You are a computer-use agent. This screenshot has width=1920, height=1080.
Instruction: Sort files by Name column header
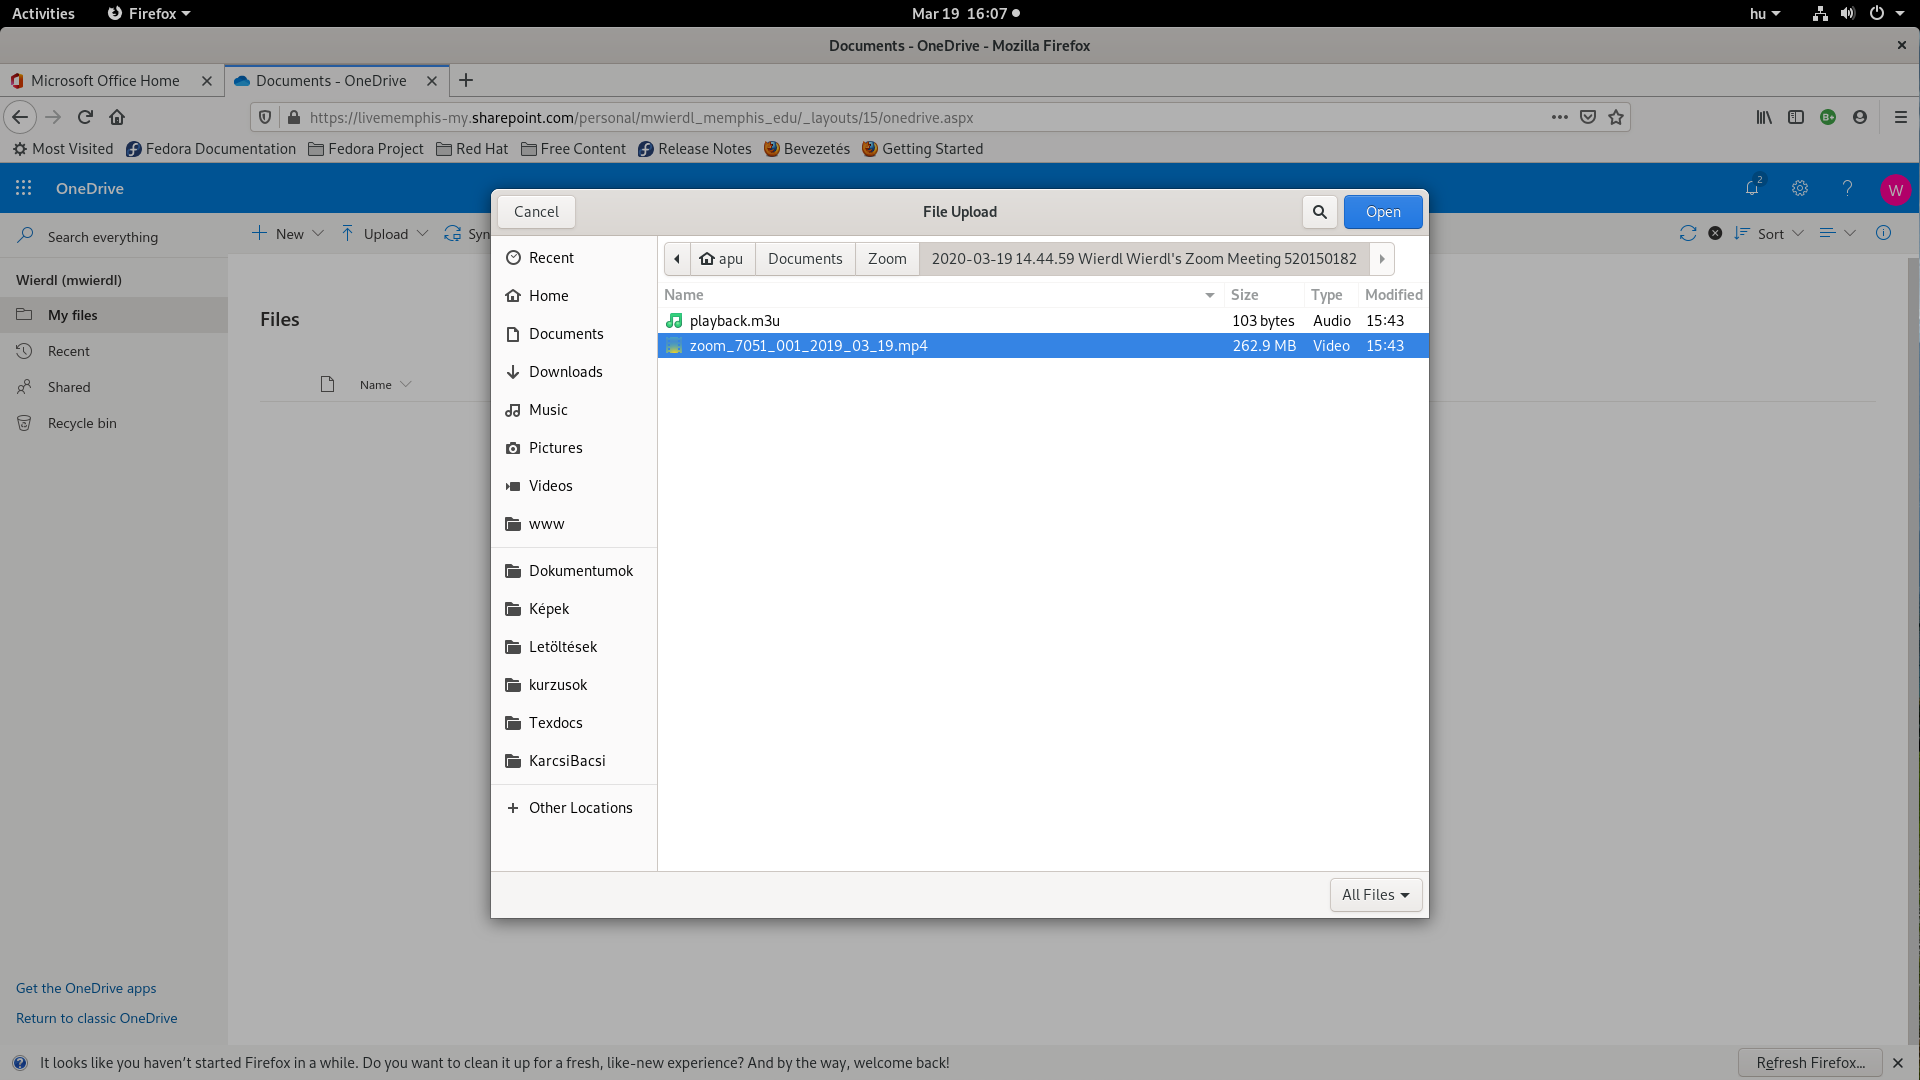[x=940, y=295]
